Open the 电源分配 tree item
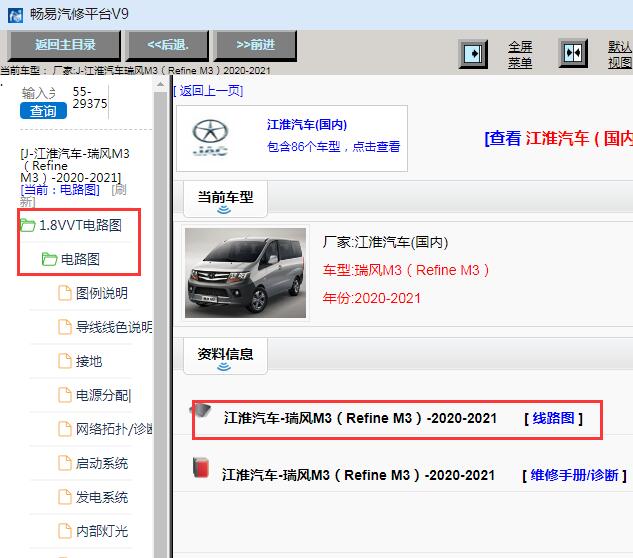The width and height of the screenshot is (633, 558). coord(103,395)
